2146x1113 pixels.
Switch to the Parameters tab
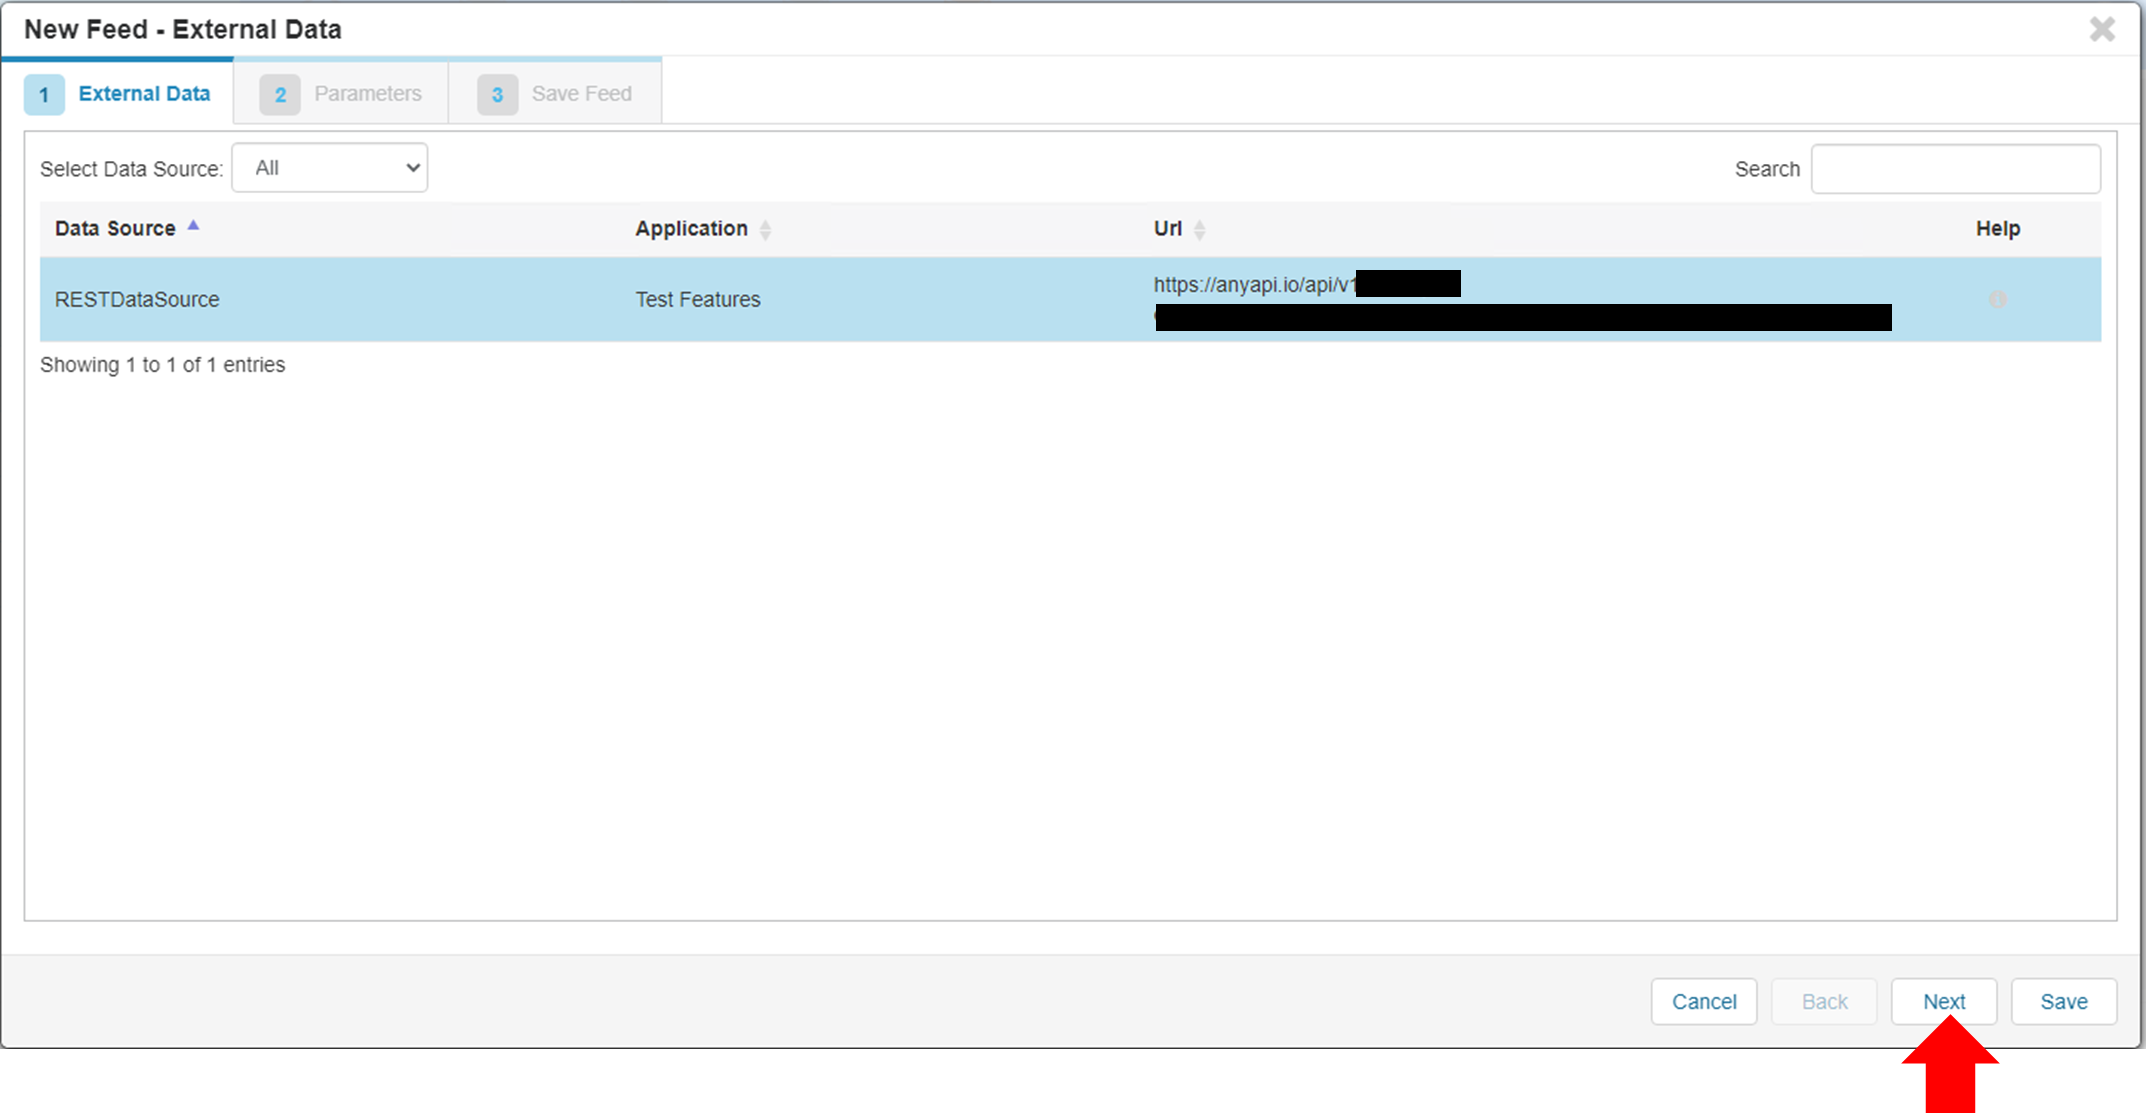pos(368,93)
